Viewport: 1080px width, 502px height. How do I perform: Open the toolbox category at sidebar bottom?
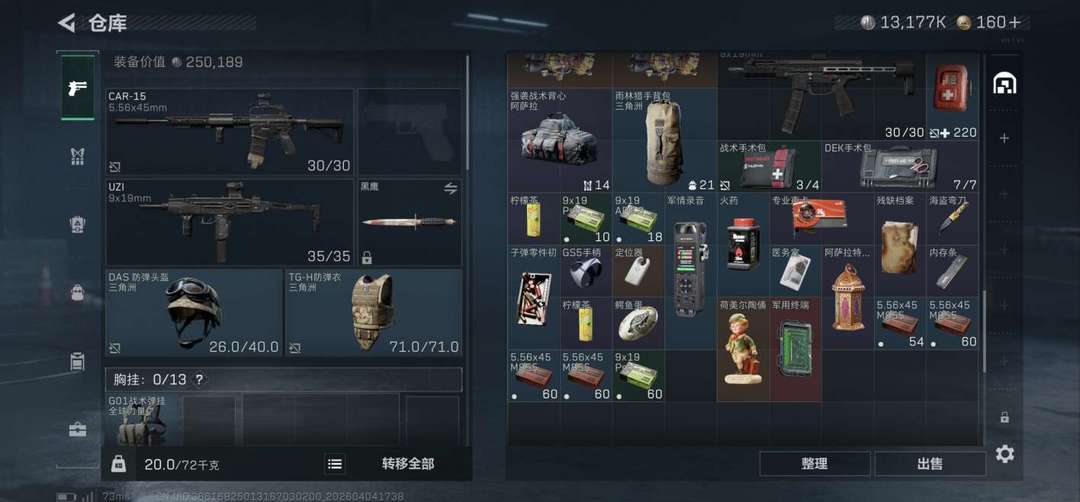point(78,430)
